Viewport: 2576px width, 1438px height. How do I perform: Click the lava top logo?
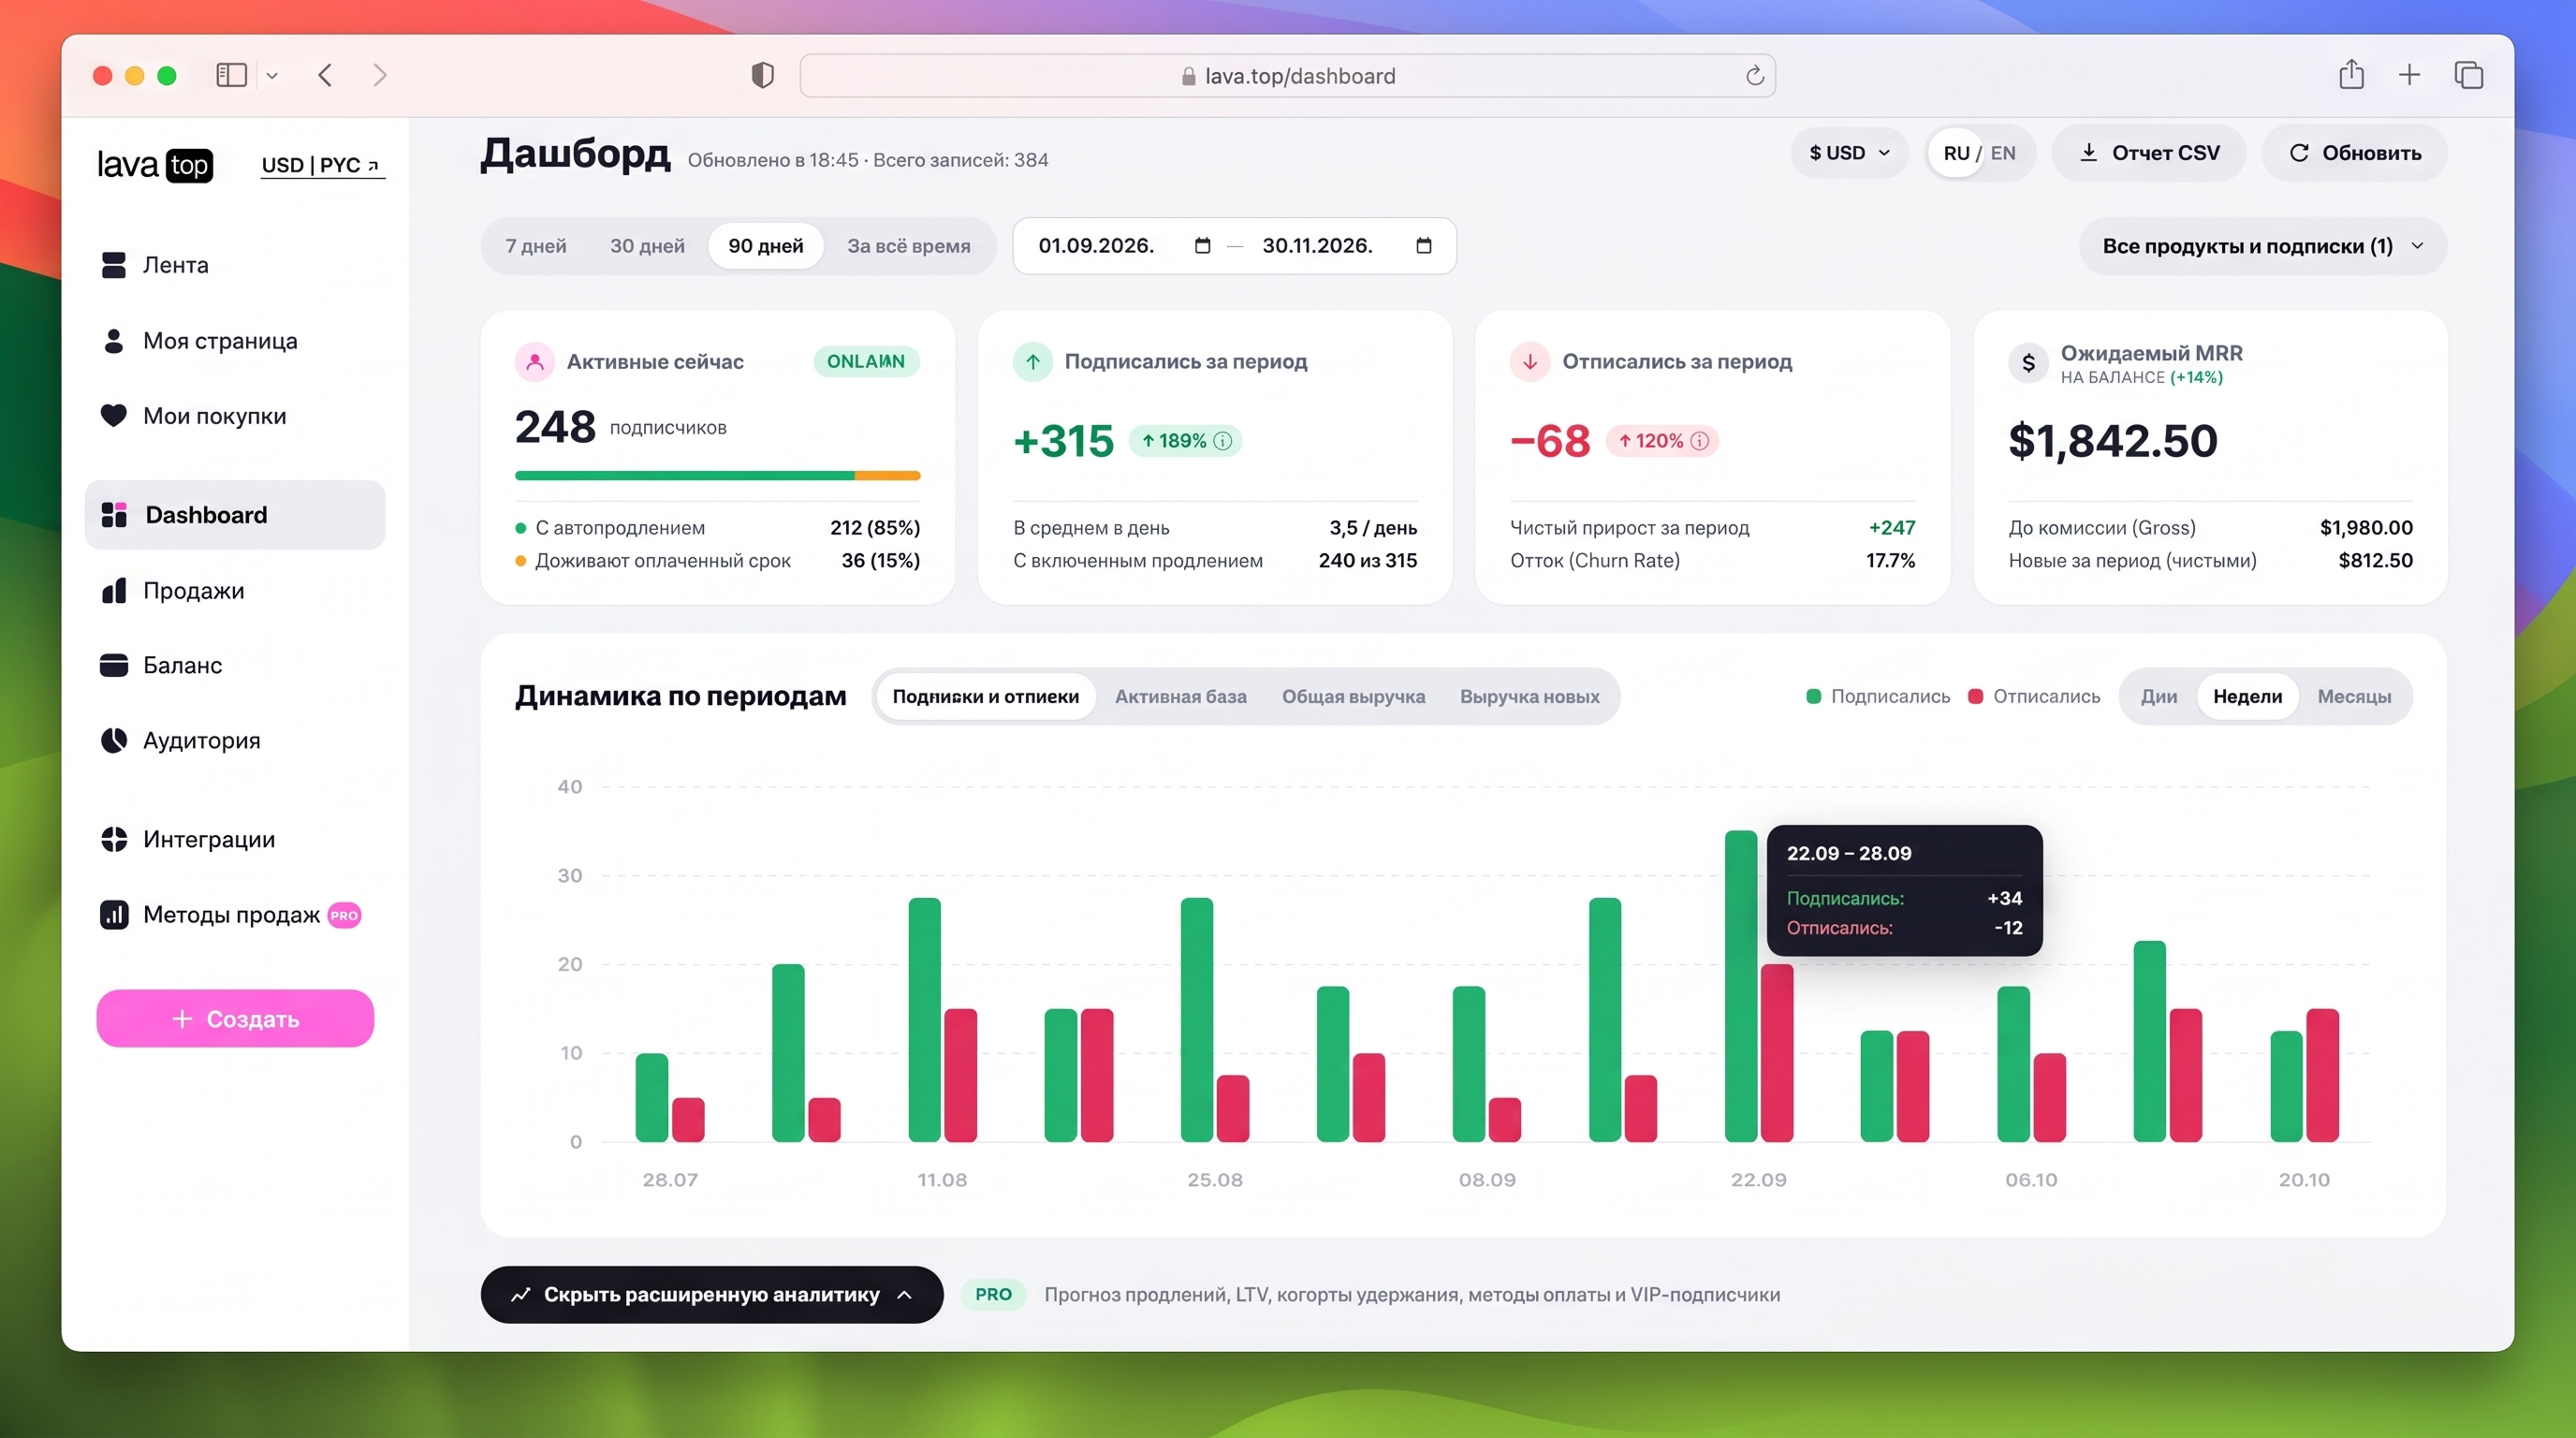(x=155, y=165)
